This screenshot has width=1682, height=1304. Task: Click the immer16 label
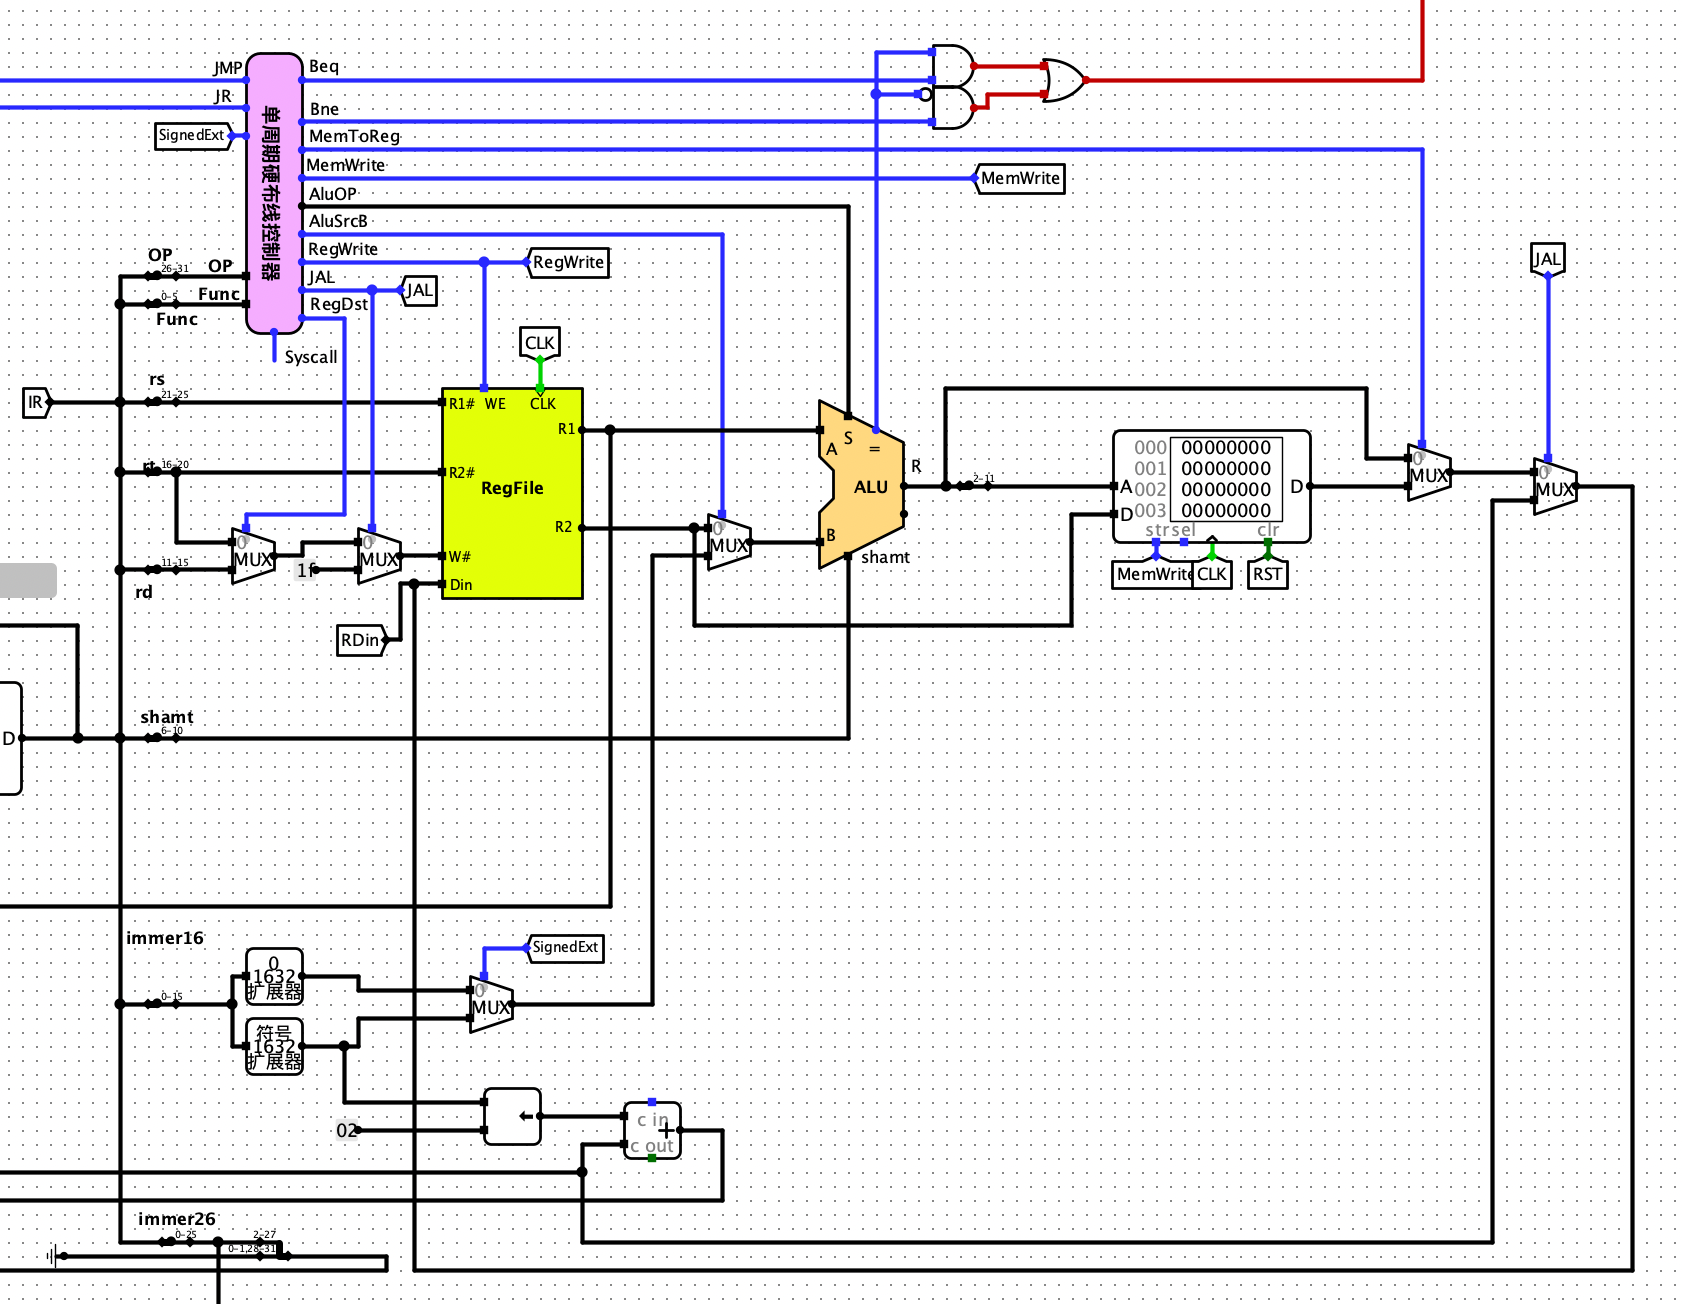[165, 938]
